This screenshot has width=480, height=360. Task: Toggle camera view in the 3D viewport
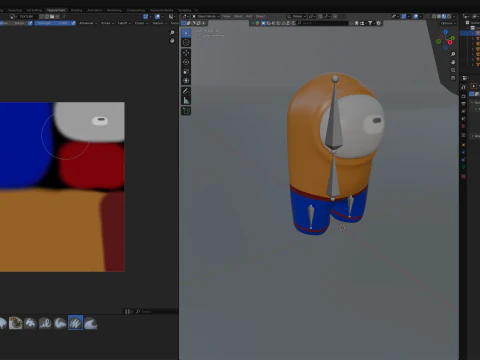click(453, 70)
